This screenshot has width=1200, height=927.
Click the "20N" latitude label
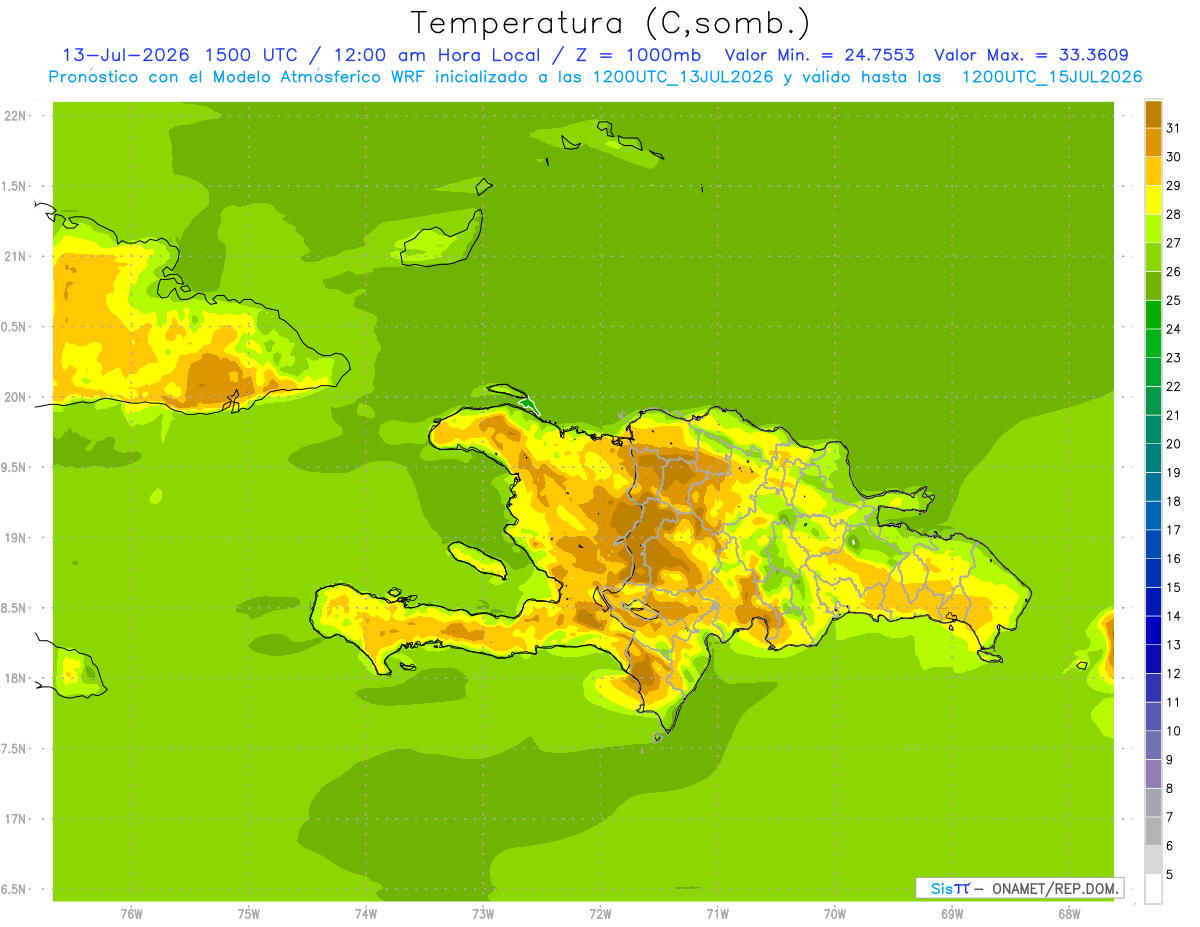[x=15, y=397]
